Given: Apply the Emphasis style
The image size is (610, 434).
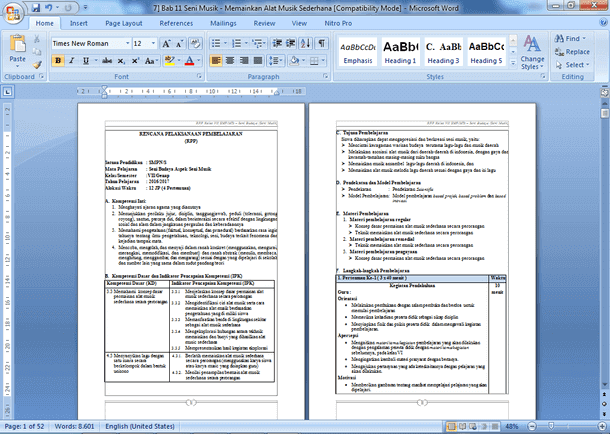Looking at the screenshot, I should [x=358, y=52].
